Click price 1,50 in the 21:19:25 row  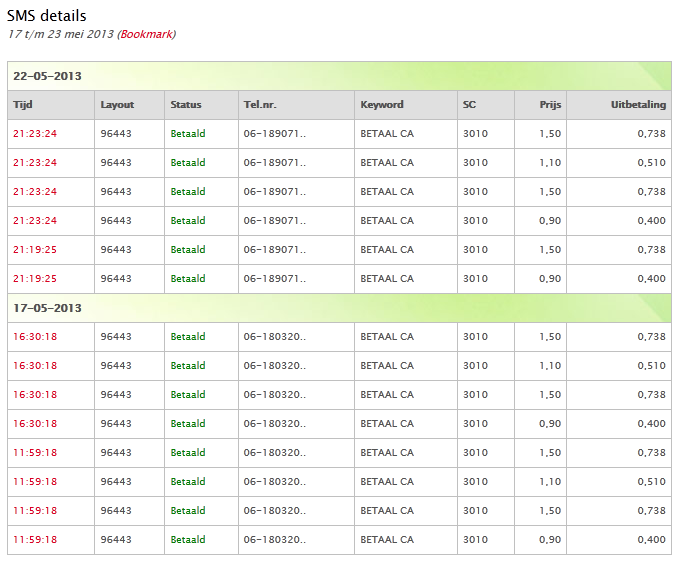tap(550, 250)
